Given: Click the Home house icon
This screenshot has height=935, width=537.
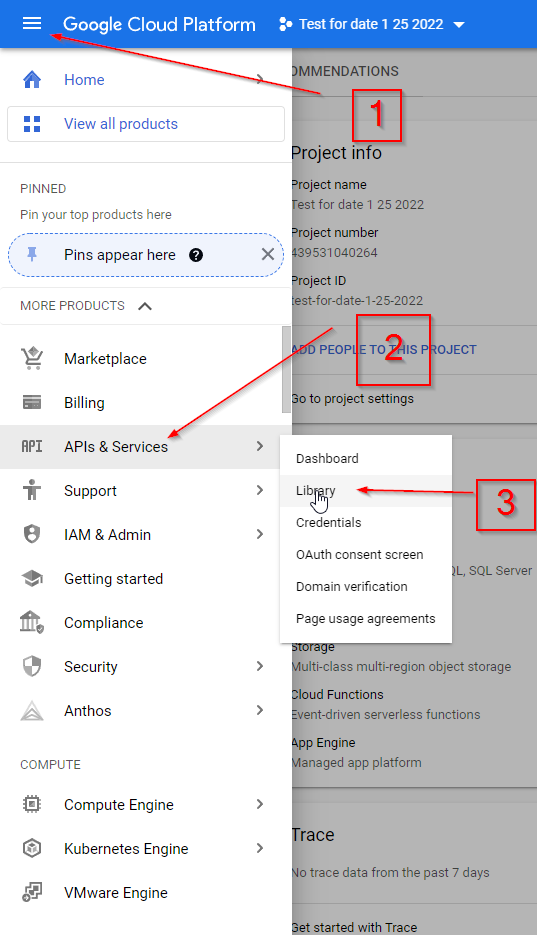Looking at the screenshot, I should tap(32, 79).
